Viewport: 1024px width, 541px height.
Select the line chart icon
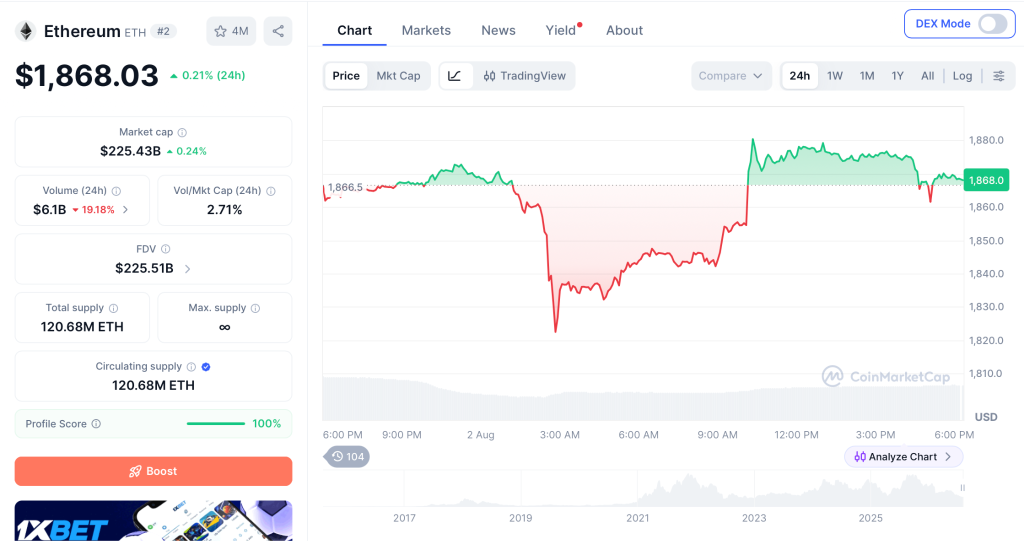point(455,76)
